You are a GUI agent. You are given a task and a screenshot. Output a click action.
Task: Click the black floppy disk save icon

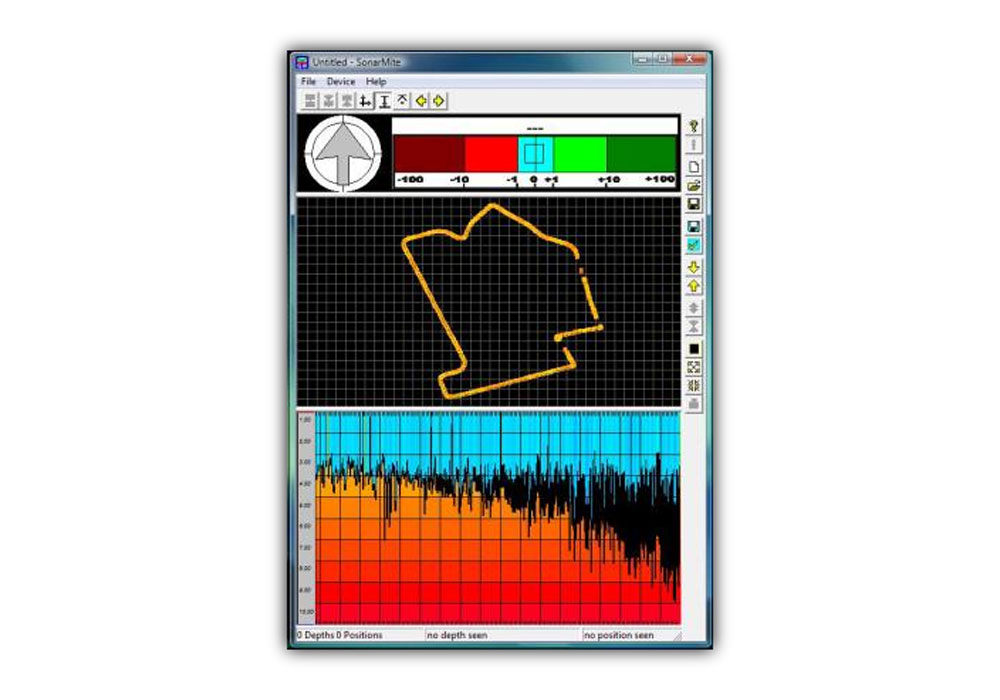(694, 204)
